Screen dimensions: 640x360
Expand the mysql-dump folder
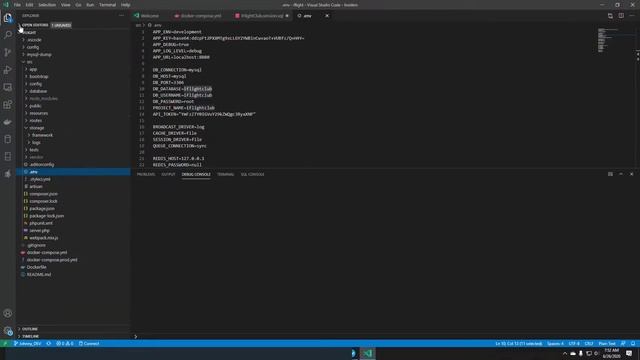[39, 54]
